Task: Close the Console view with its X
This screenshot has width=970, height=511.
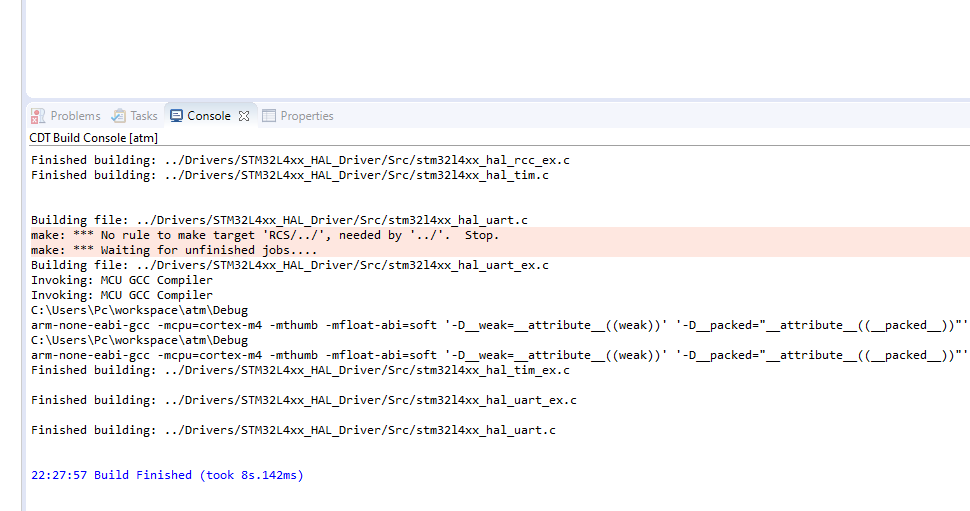Action: 243,116
